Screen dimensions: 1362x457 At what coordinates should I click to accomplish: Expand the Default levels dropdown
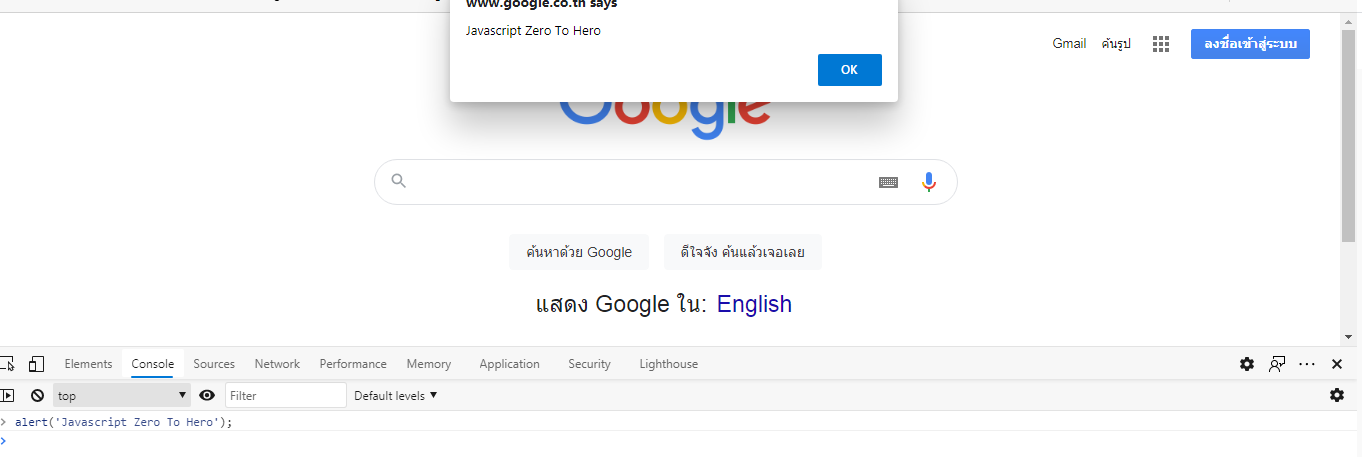(396, 396)
